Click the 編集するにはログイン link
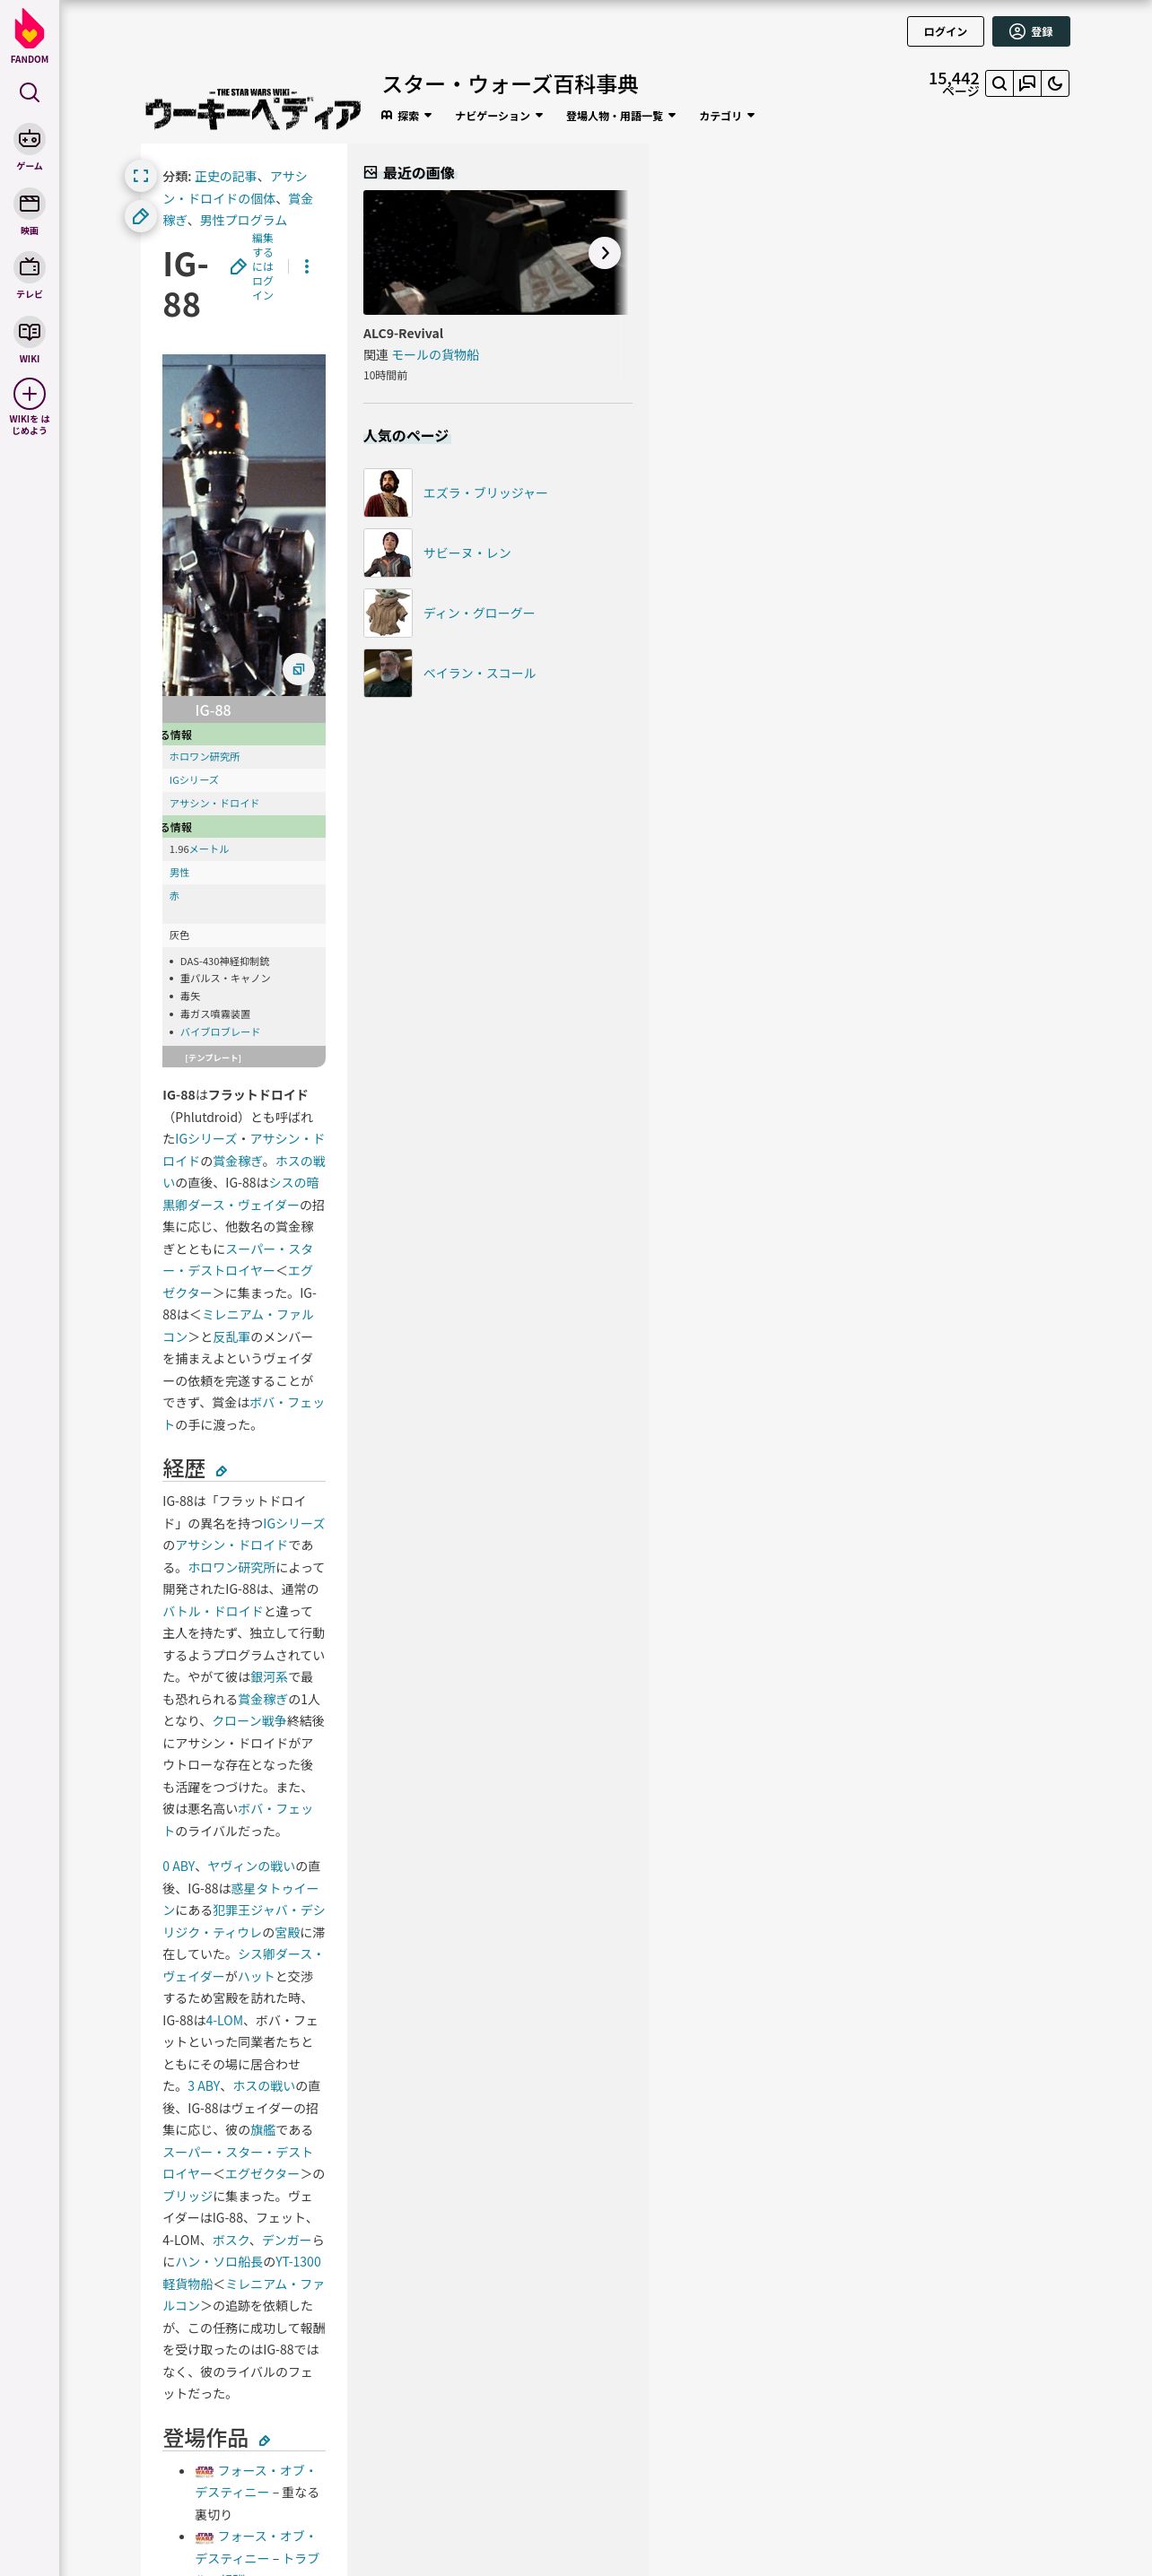 pyautogui.click(x=262, y=267)
